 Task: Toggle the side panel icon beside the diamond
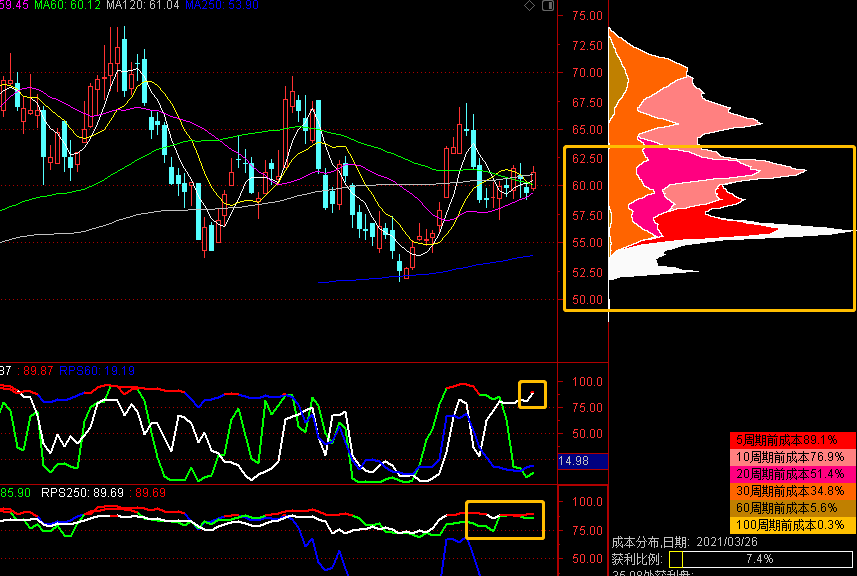pos(548,5)
